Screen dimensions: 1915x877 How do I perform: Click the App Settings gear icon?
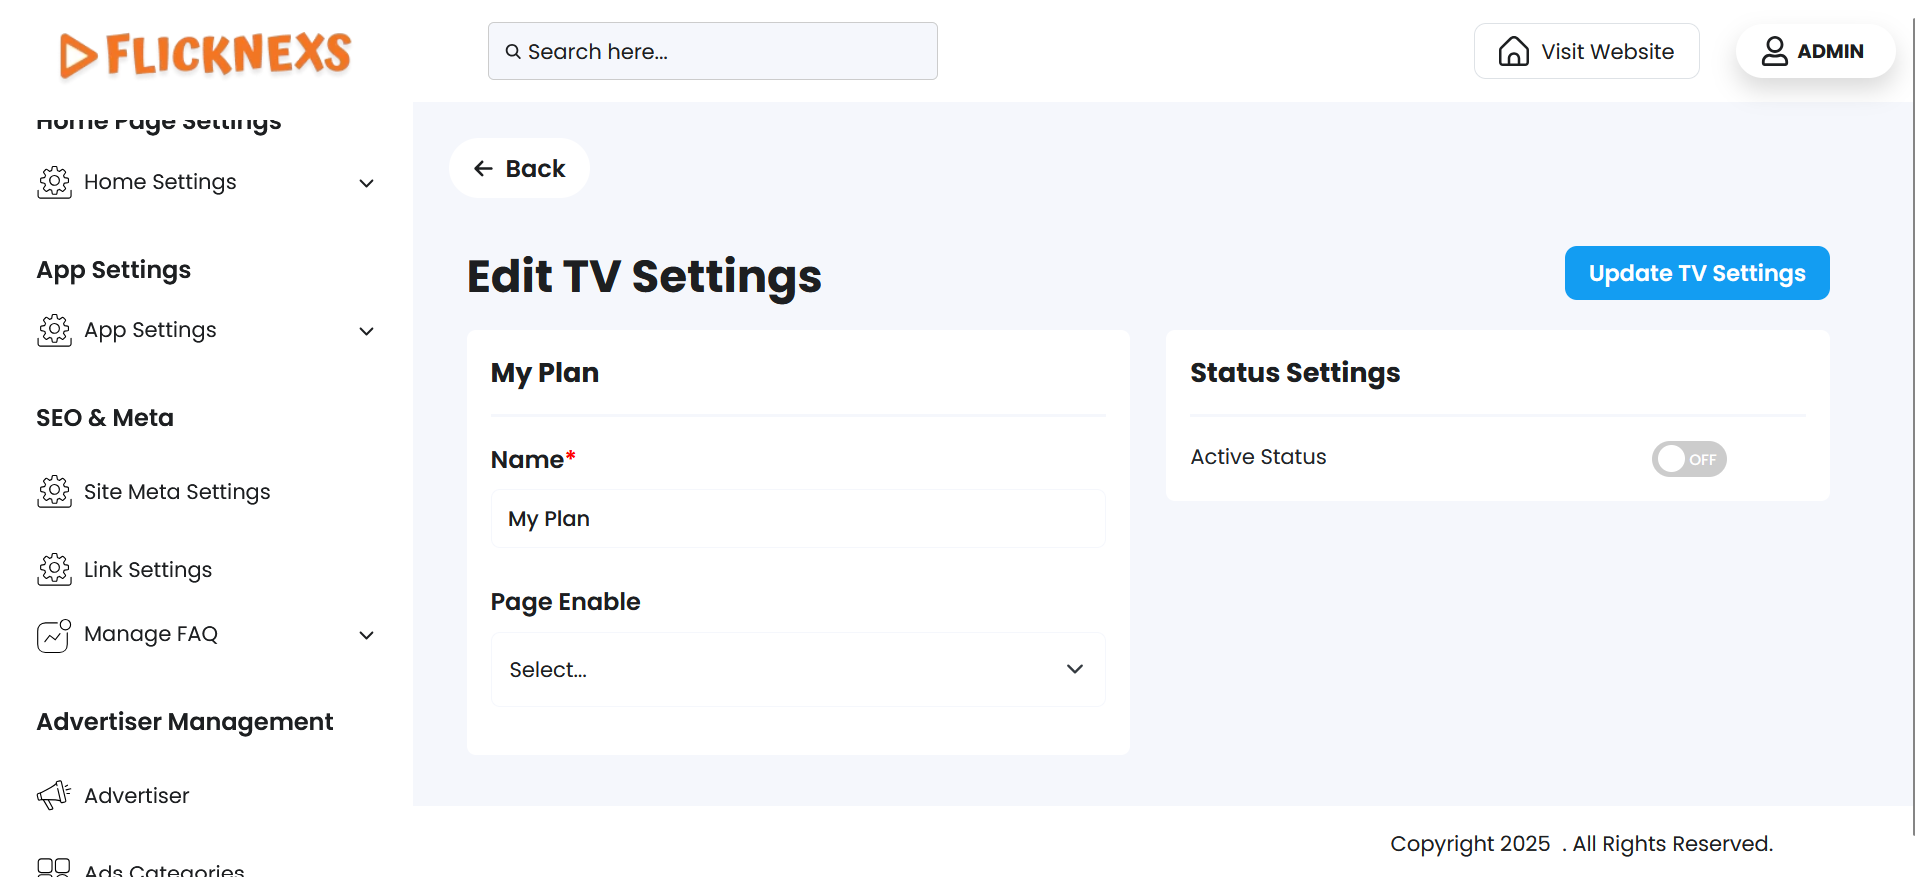click(x=54, y=330)
